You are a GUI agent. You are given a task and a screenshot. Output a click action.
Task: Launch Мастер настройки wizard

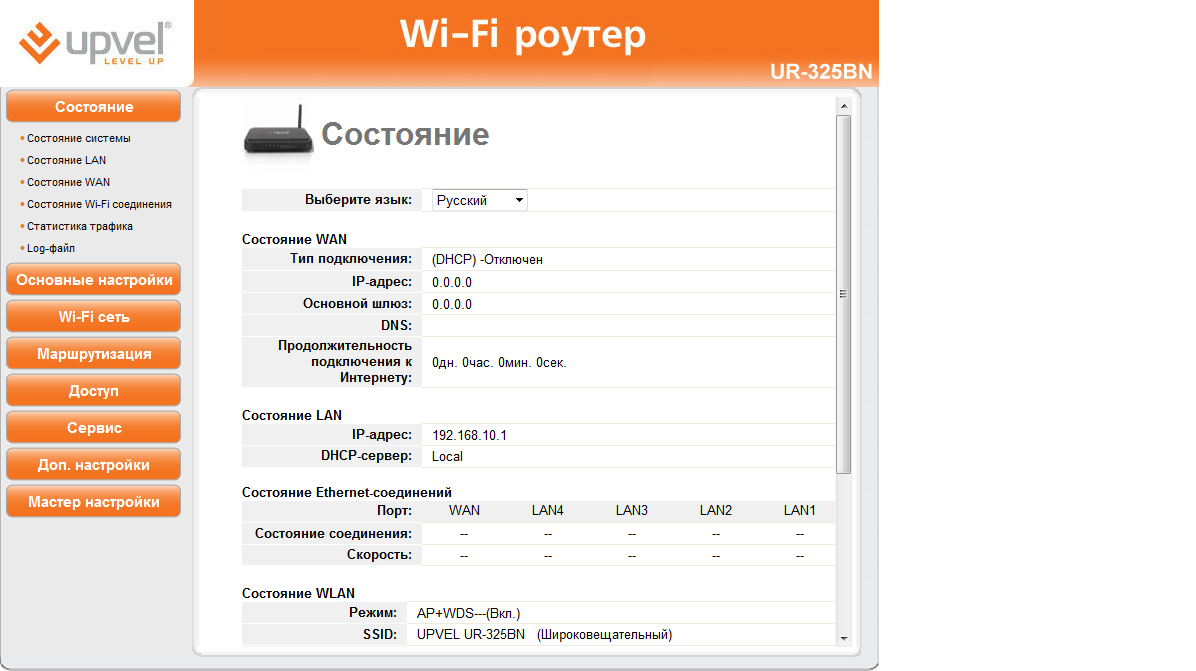coord(94,502)
